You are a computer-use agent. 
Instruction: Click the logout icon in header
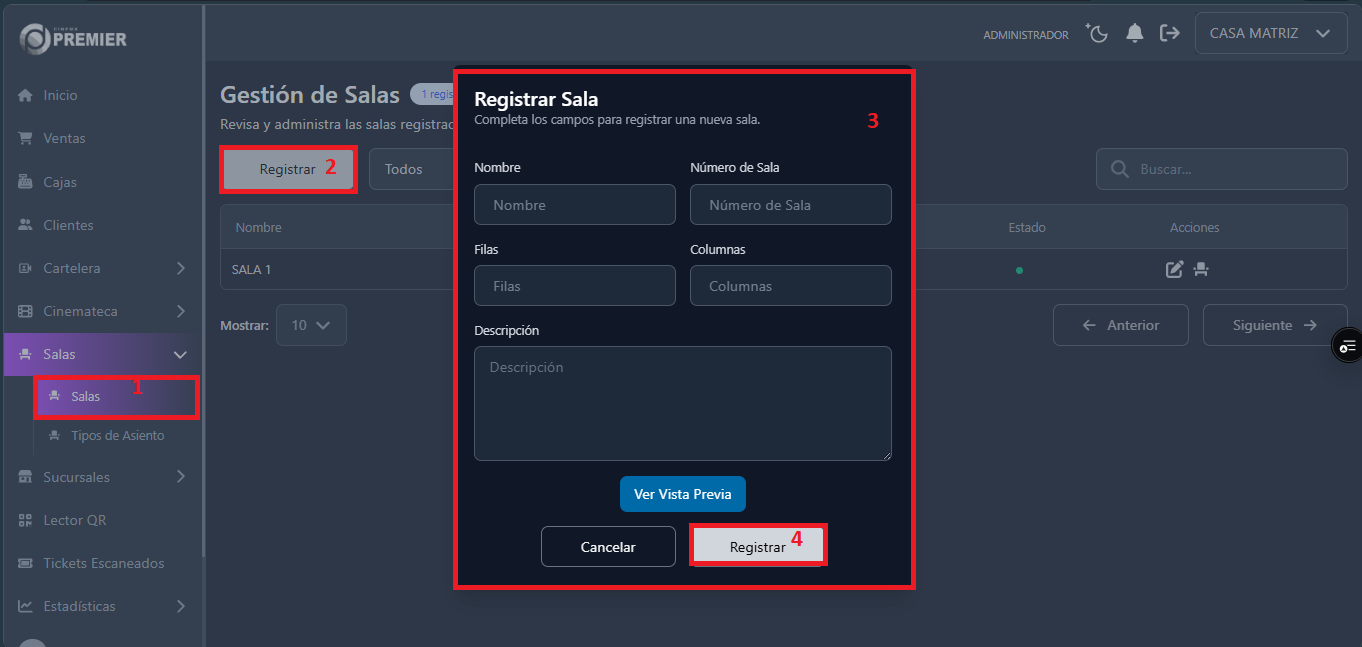click(1169, 34)
